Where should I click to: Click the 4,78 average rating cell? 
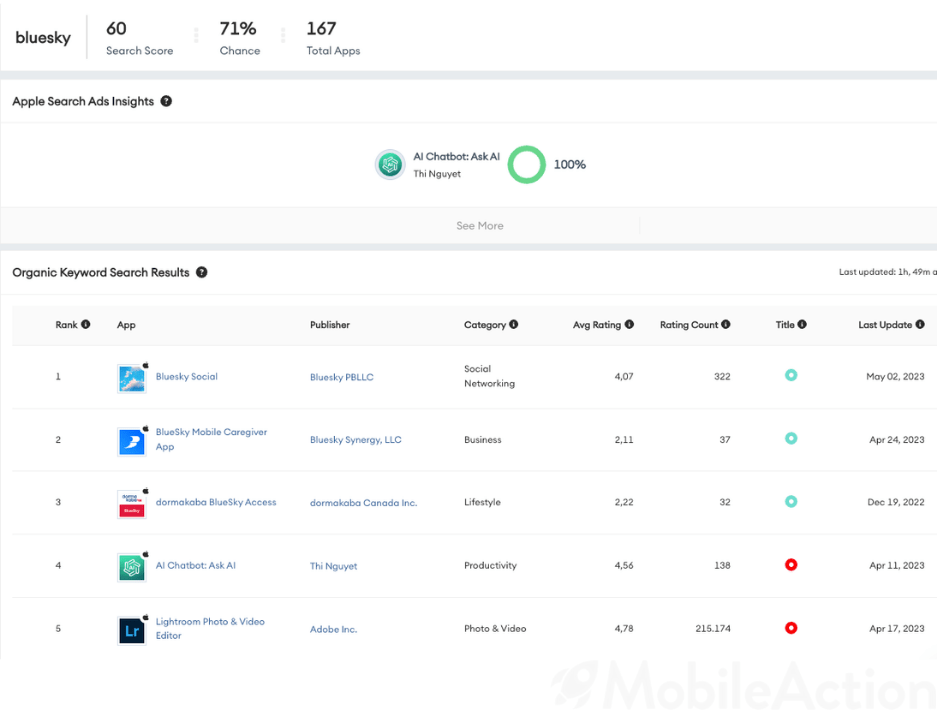point(624,629)
